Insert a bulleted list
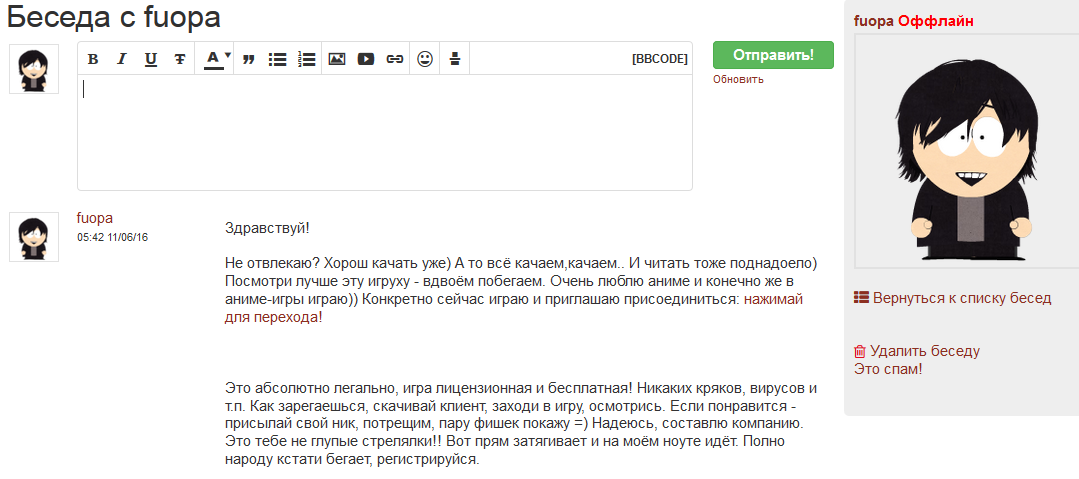1079x479 pixels. 278,59
